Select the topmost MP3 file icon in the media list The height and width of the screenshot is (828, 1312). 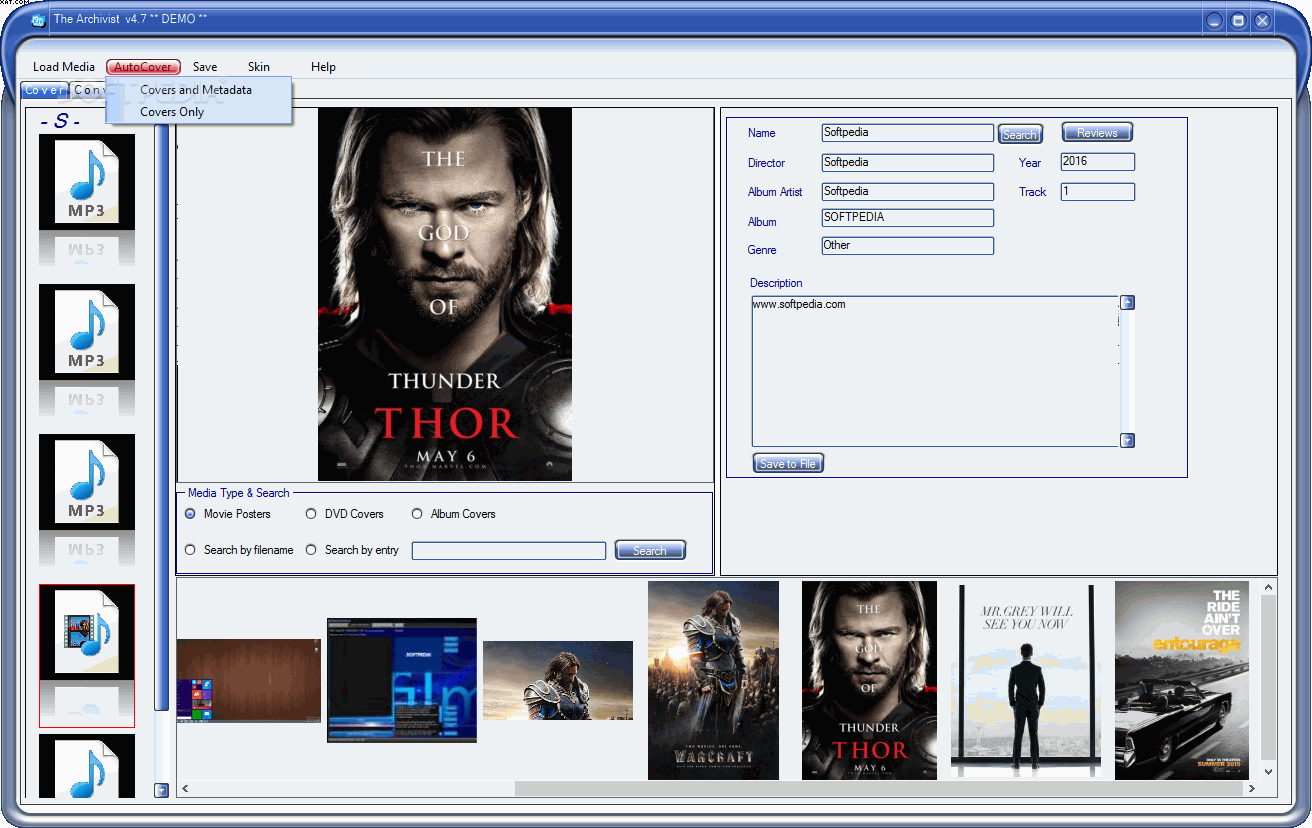coord(87,182)
